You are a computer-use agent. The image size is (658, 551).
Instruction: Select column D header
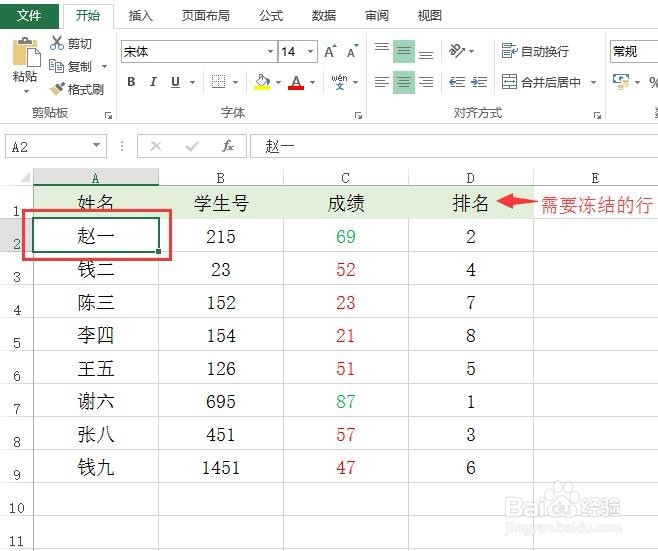[470, 178]
